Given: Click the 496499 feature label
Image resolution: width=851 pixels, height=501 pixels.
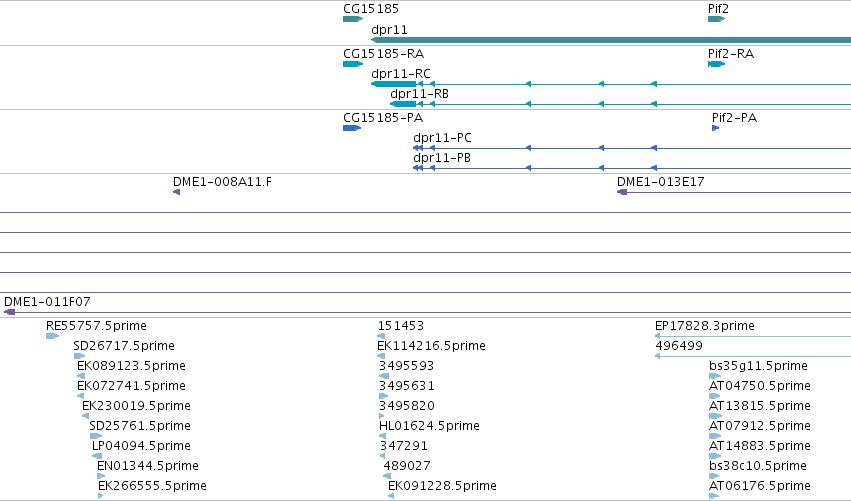Looking at the screenshot, I should [679, 346].
